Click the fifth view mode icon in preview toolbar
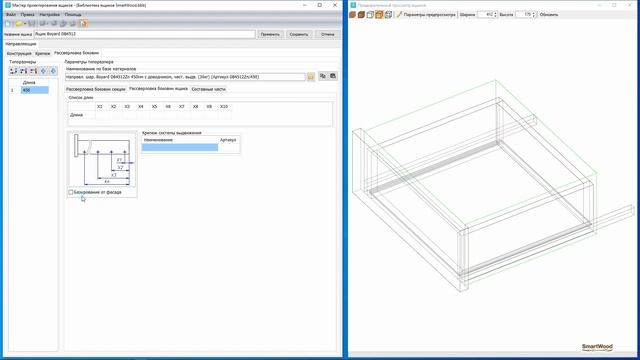Screen dimensions: 640x360 coord(388,15)
